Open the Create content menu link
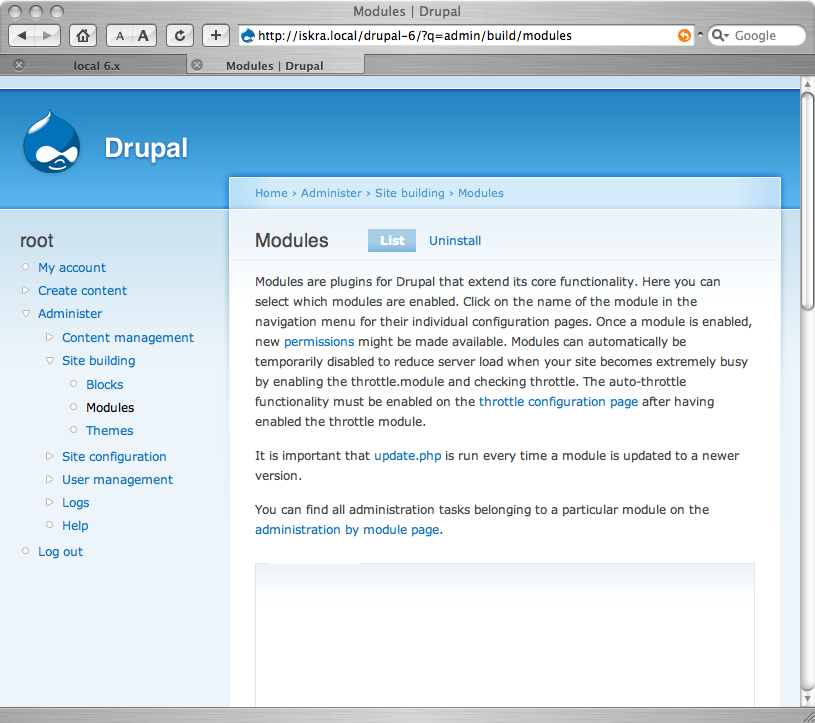 point(82,291)
